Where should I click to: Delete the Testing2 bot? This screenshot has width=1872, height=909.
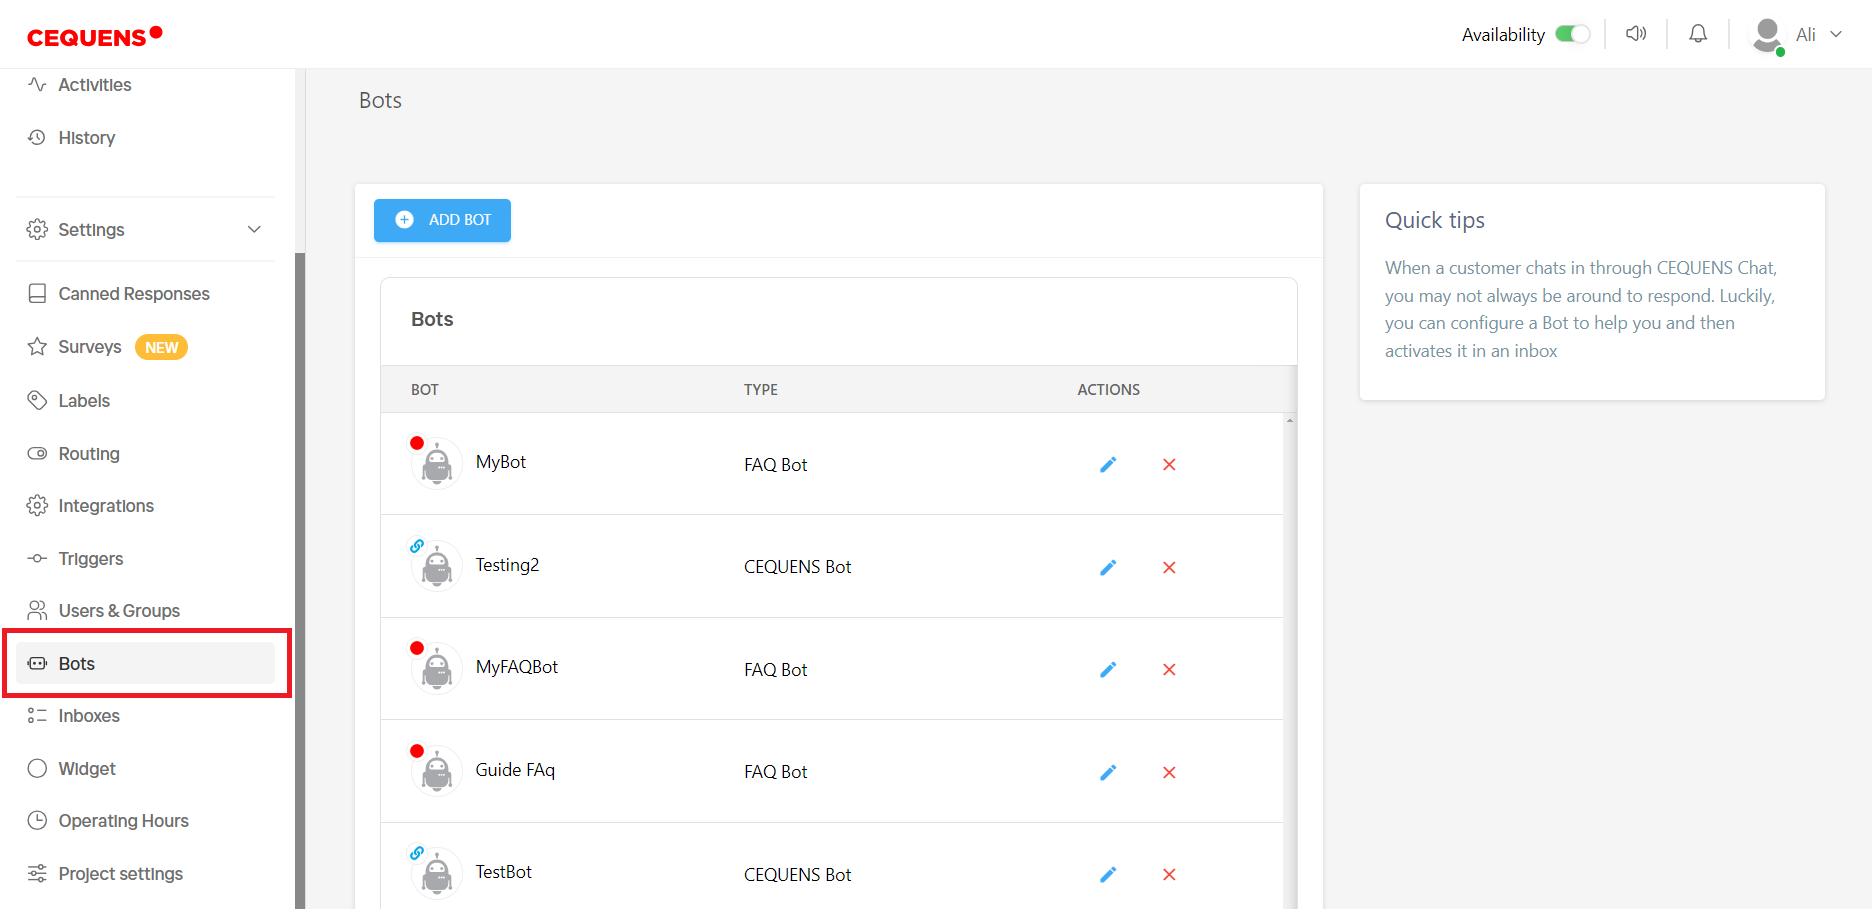(1169, 567)
